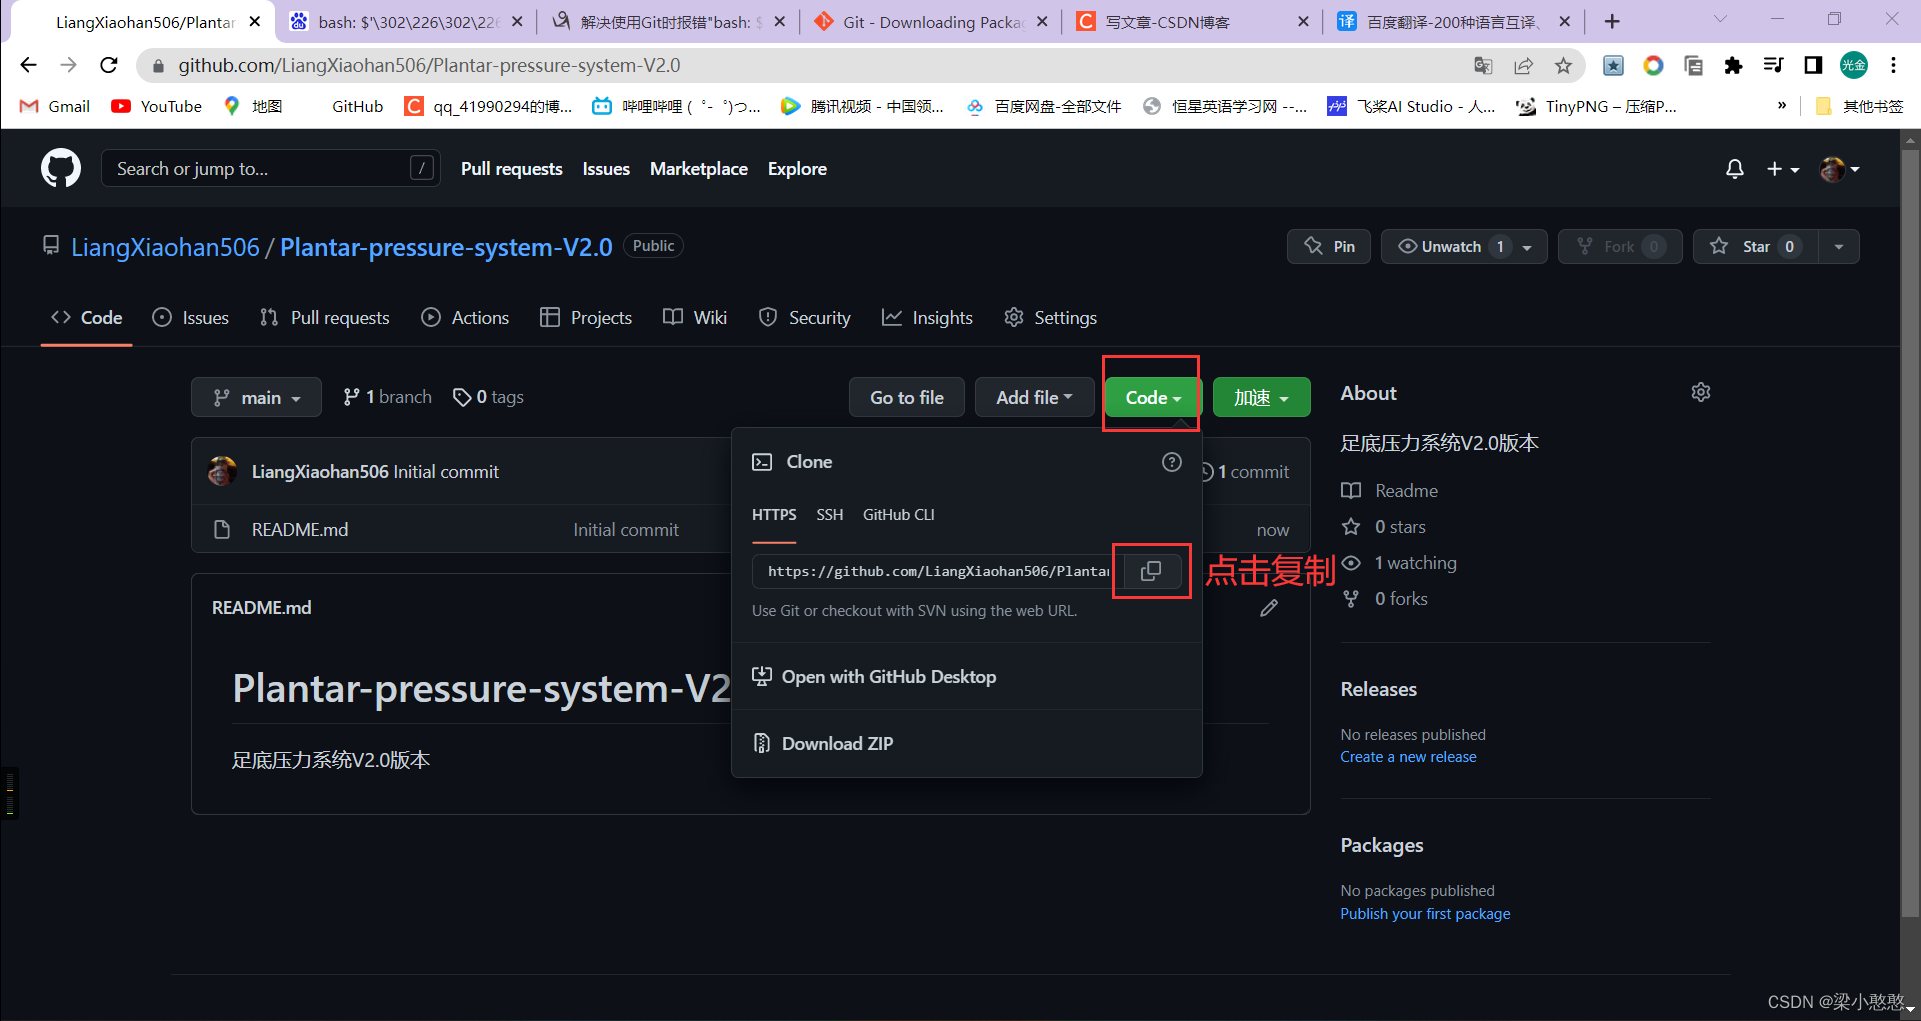Open the main branch selector dropdown
The image size is (1921, 1021).
[x=256, y=397]
